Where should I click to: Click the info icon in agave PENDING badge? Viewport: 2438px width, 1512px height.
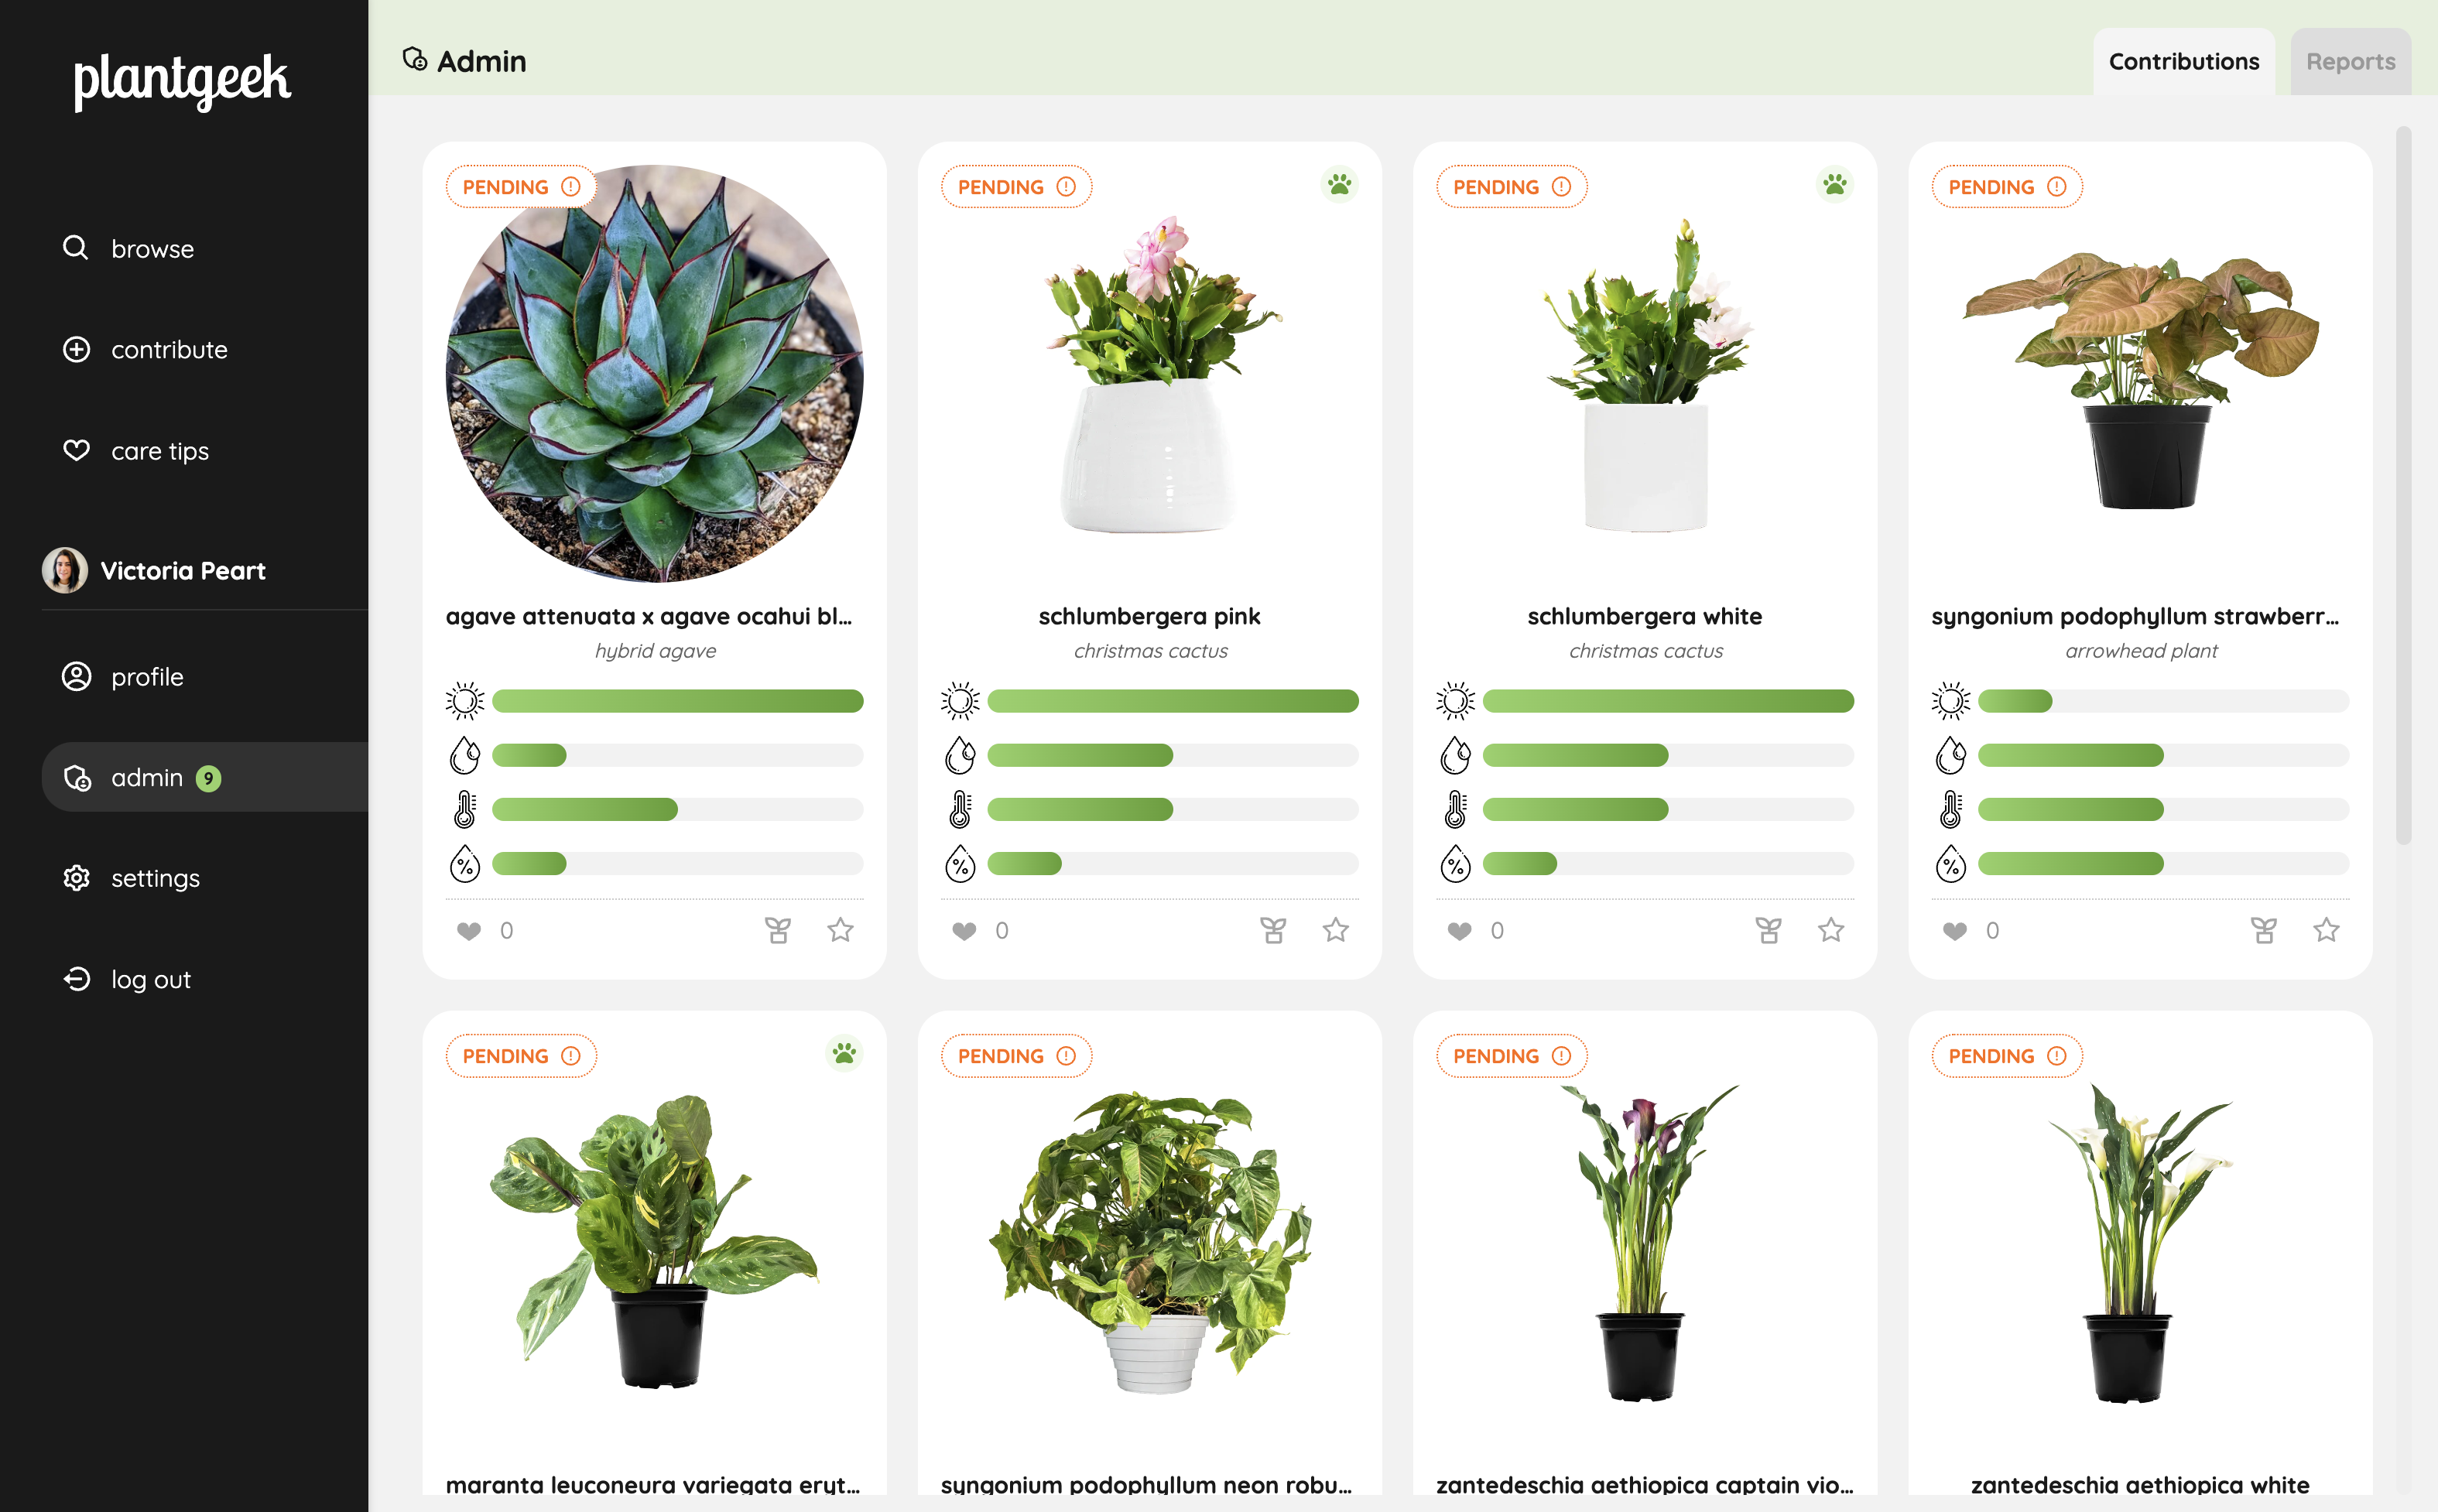(571, 187)
